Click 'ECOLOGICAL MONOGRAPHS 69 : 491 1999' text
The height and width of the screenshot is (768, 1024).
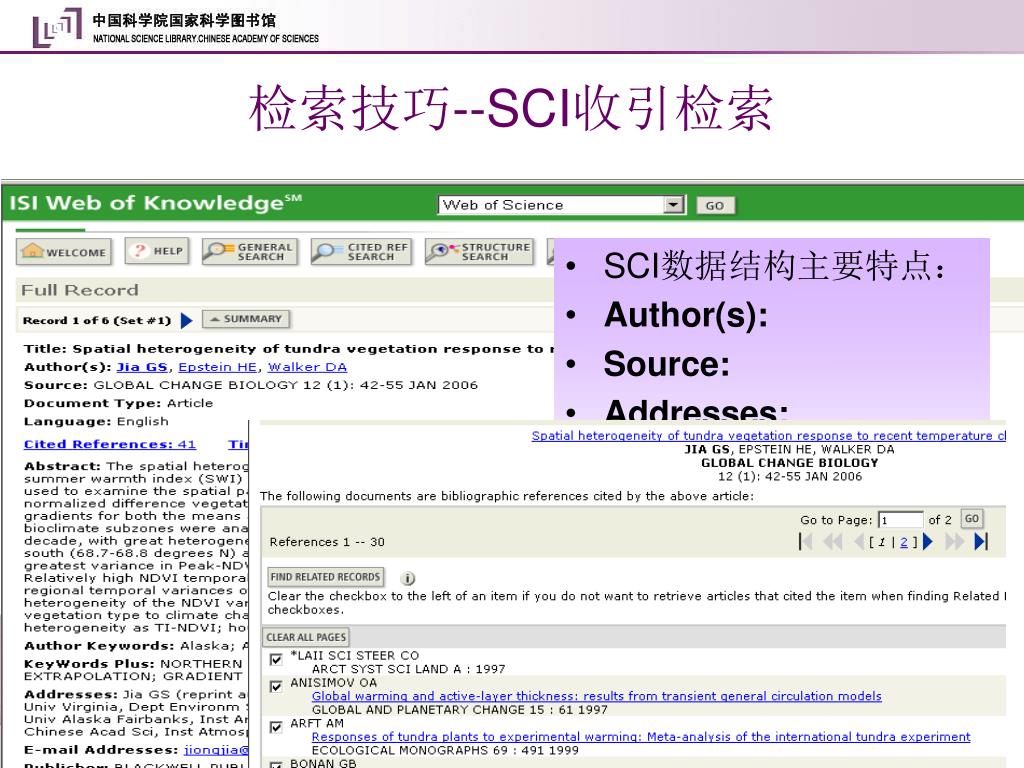click(445, 750)
